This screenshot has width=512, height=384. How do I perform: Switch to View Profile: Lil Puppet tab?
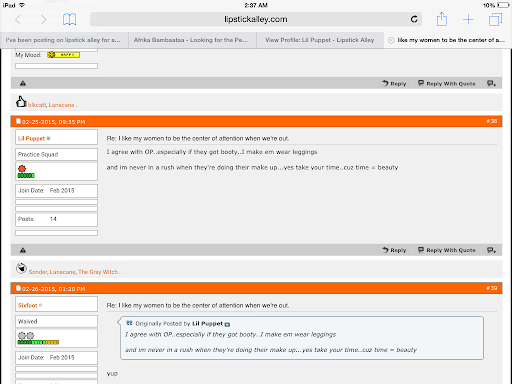(320, 40)
